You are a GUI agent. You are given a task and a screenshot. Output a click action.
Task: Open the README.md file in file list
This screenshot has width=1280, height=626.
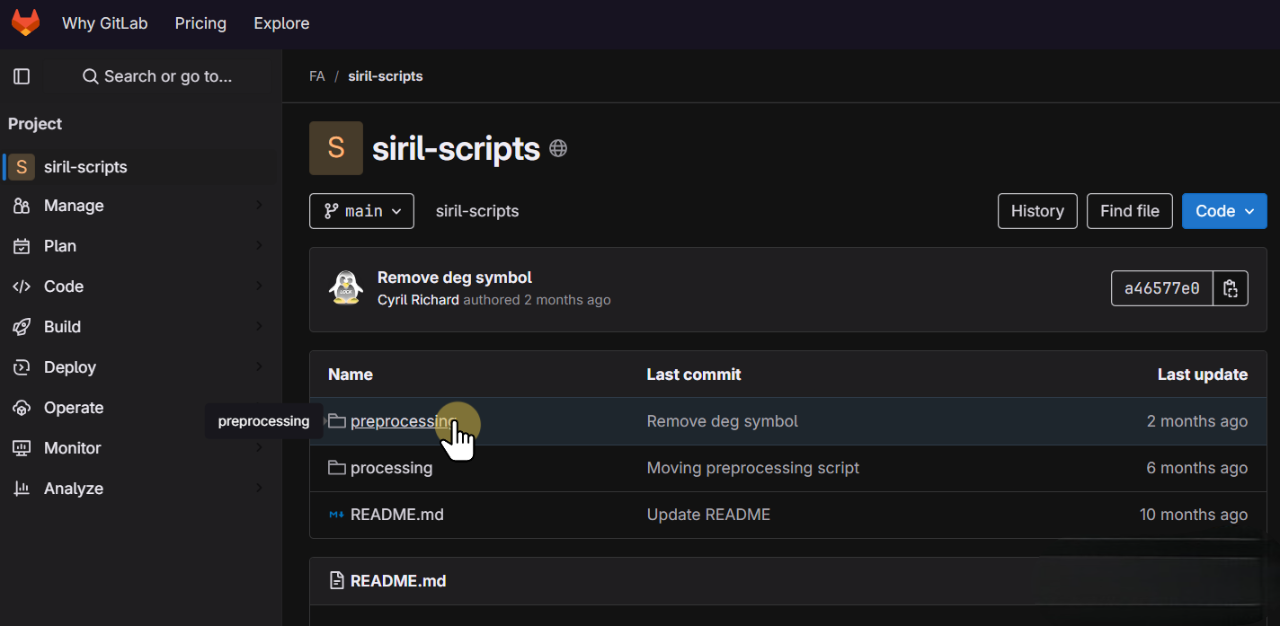(x=396, y=514)
